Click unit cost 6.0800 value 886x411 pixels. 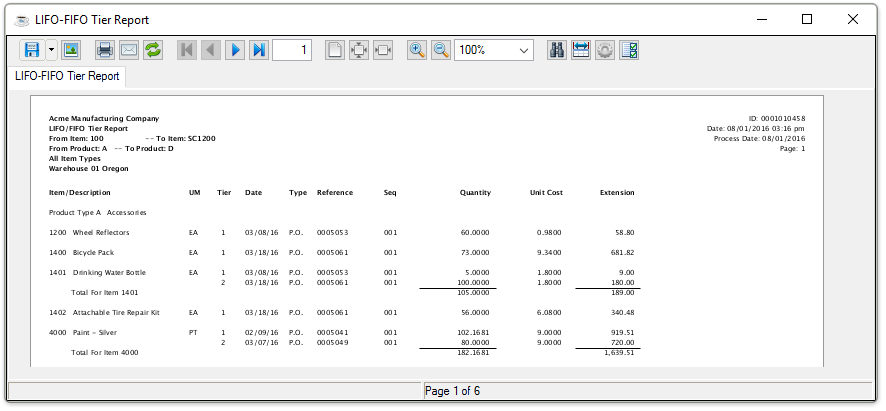coord(549,313)
